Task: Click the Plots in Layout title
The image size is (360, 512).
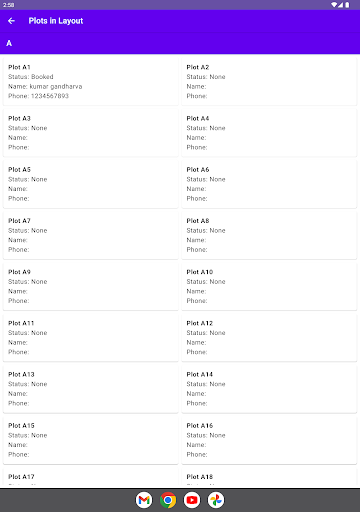Action: 56,21
